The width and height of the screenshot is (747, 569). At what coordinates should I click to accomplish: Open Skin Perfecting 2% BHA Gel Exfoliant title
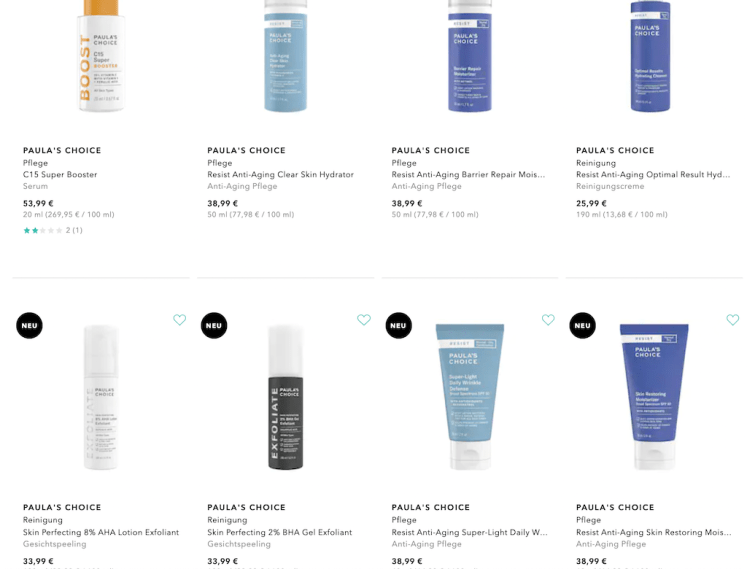click(x=280, y=532)
